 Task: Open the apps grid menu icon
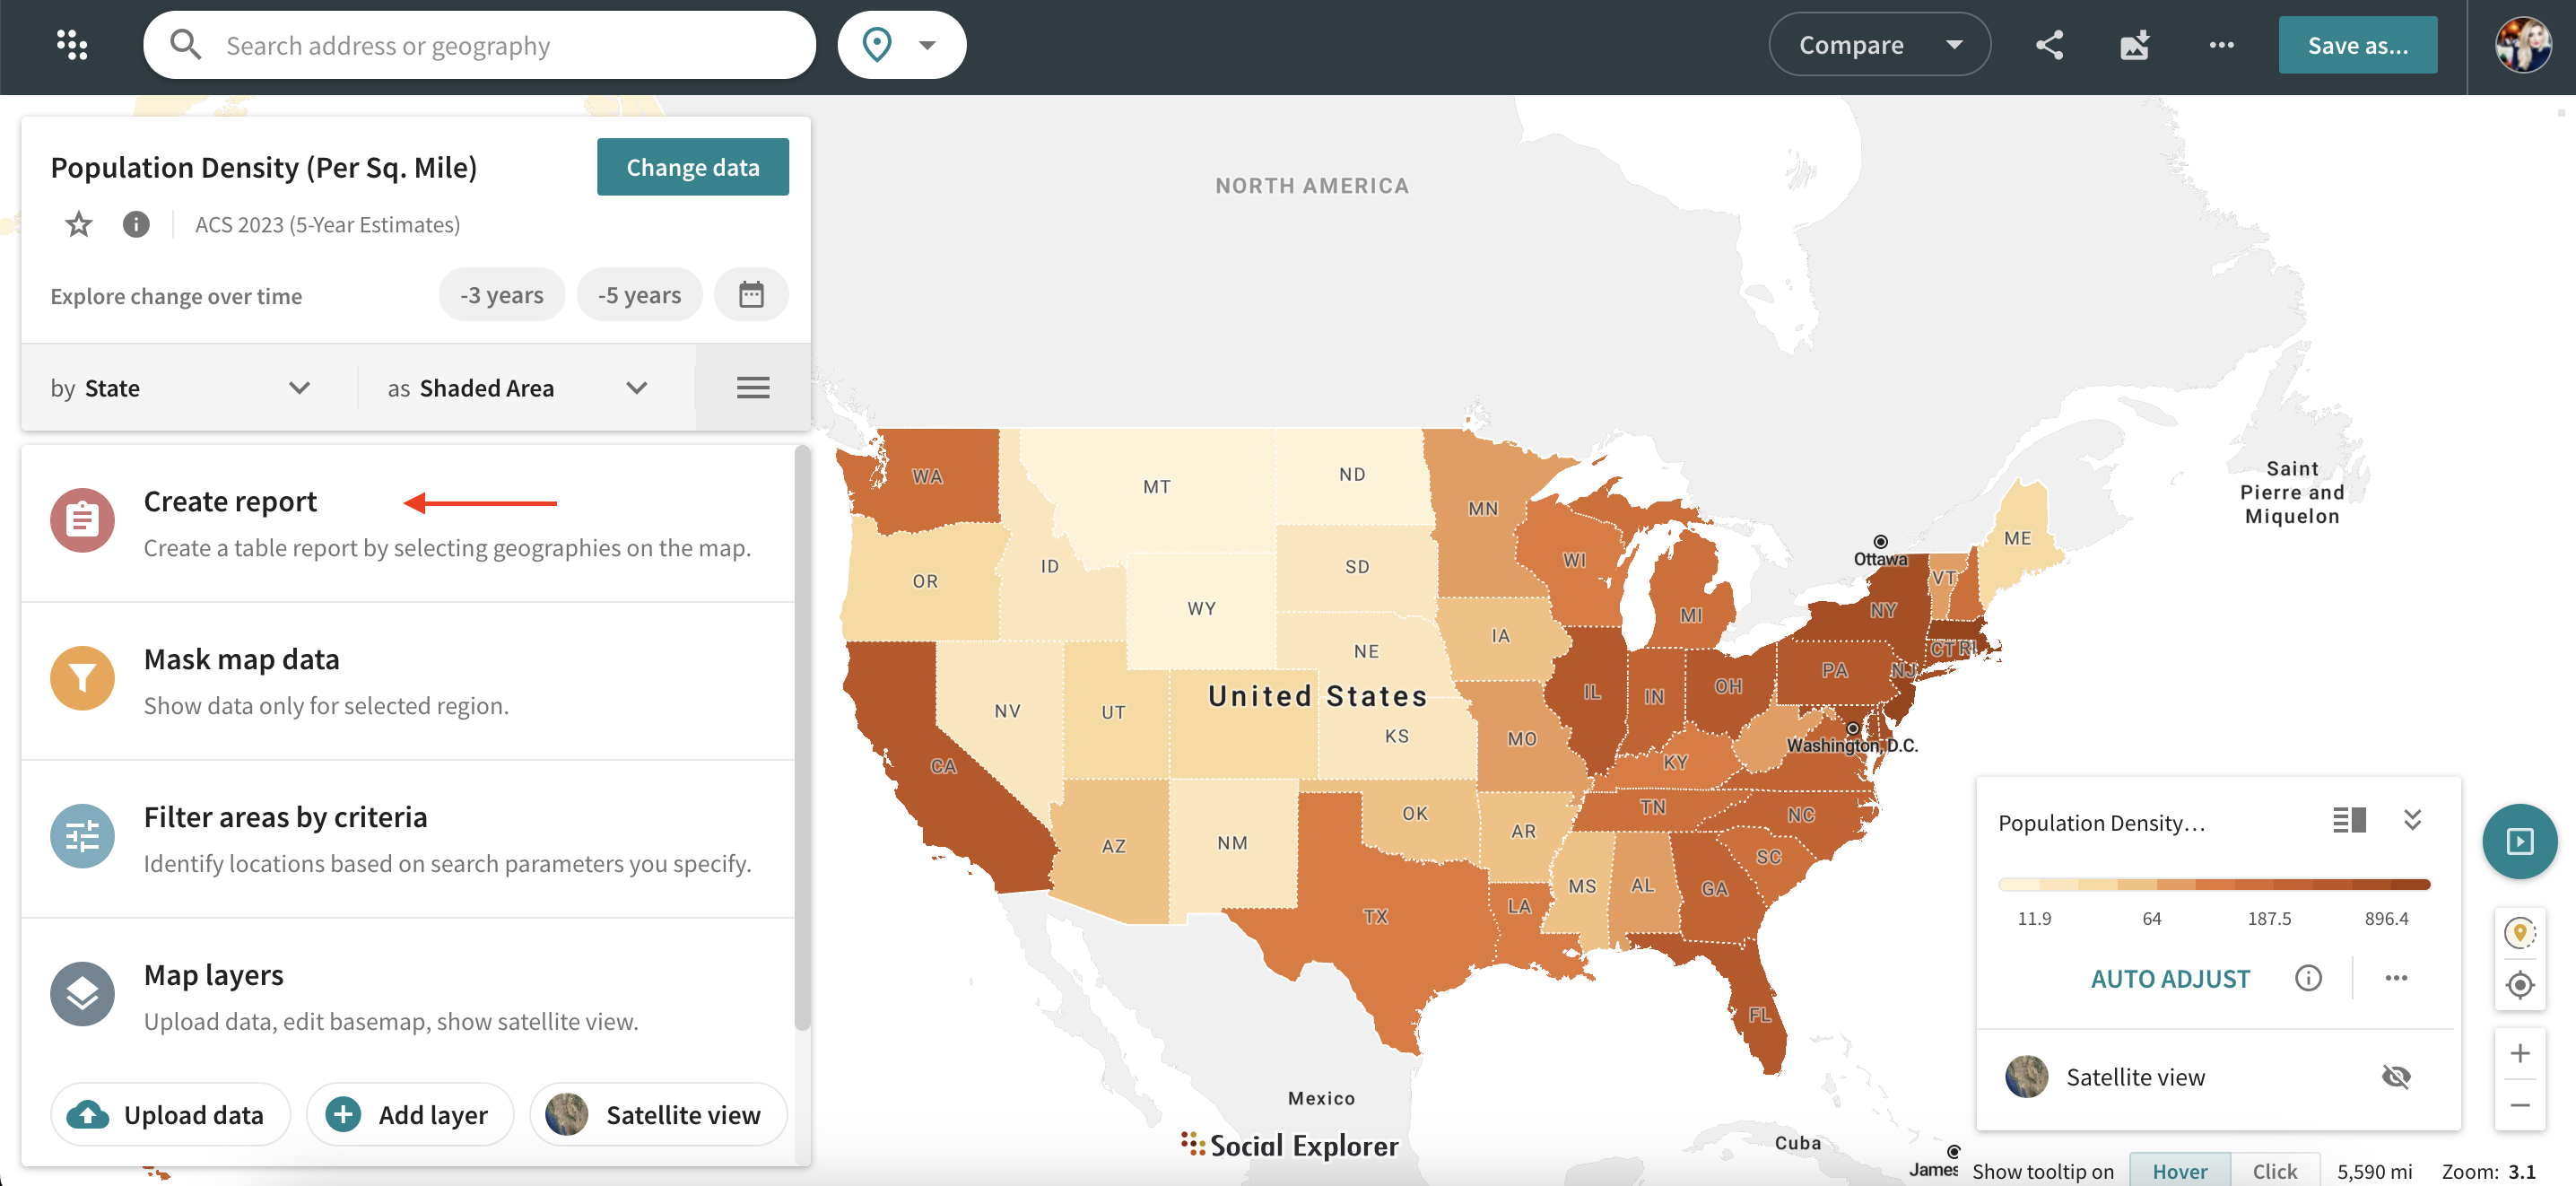point(72,45)
